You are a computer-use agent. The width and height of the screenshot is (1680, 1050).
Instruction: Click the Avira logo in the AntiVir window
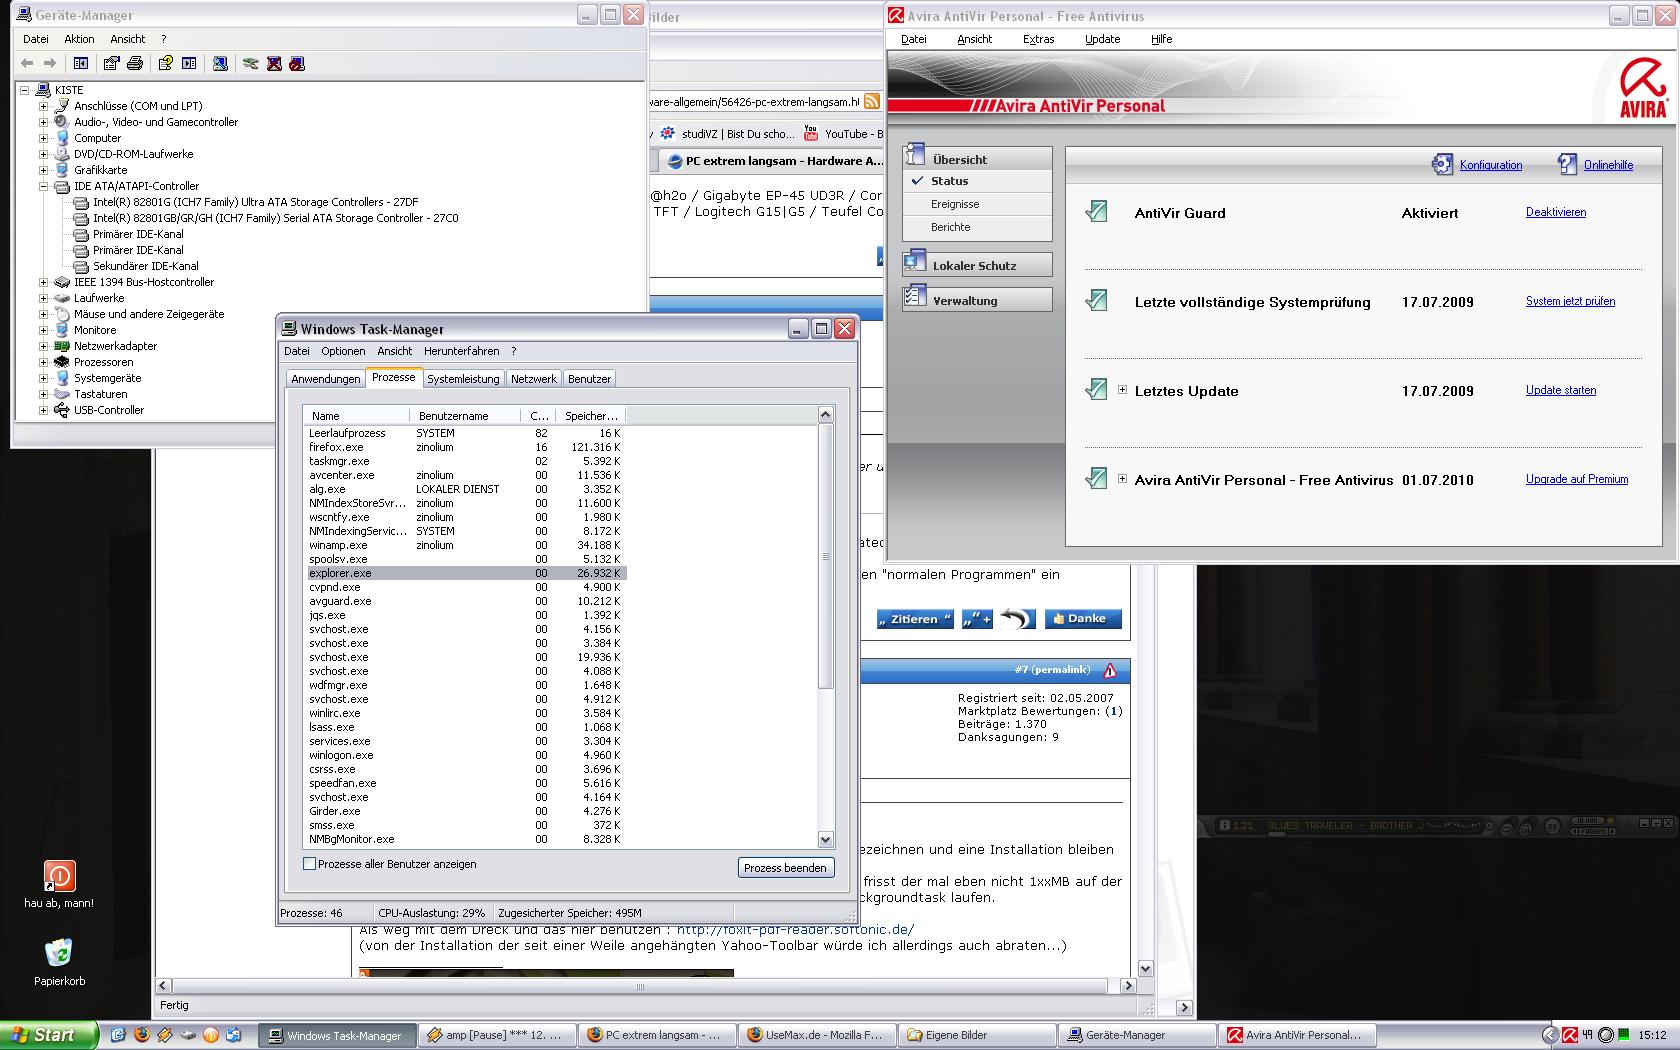1643,89
